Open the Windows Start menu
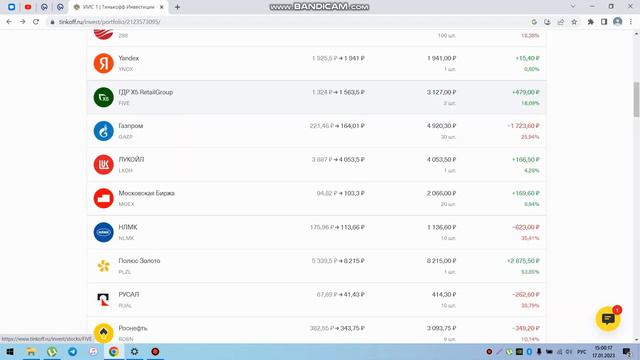 10,351
